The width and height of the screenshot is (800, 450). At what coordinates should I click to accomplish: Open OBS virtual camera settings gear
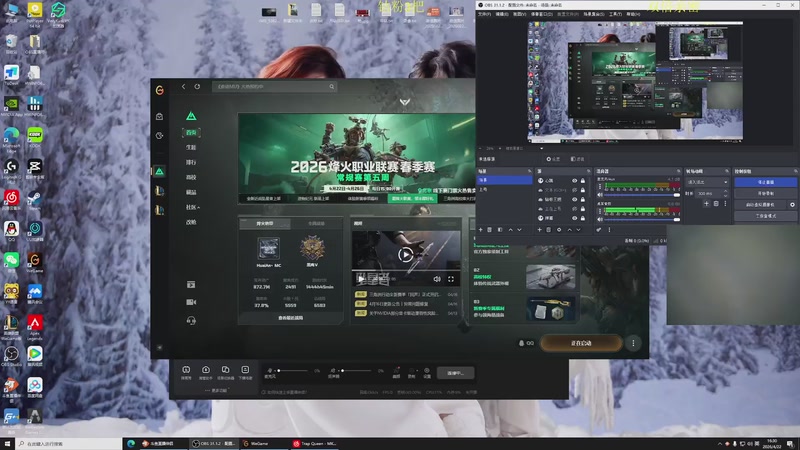[792, 204]
